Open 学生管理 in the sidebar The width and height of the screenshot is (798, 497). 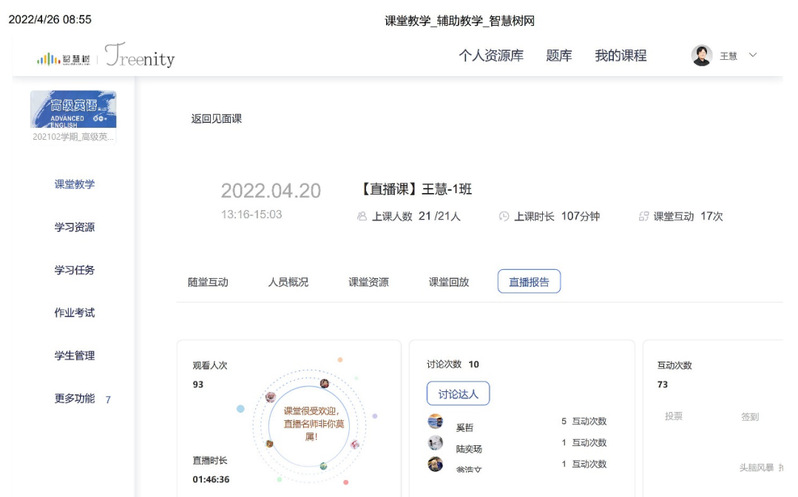[75, 356]
